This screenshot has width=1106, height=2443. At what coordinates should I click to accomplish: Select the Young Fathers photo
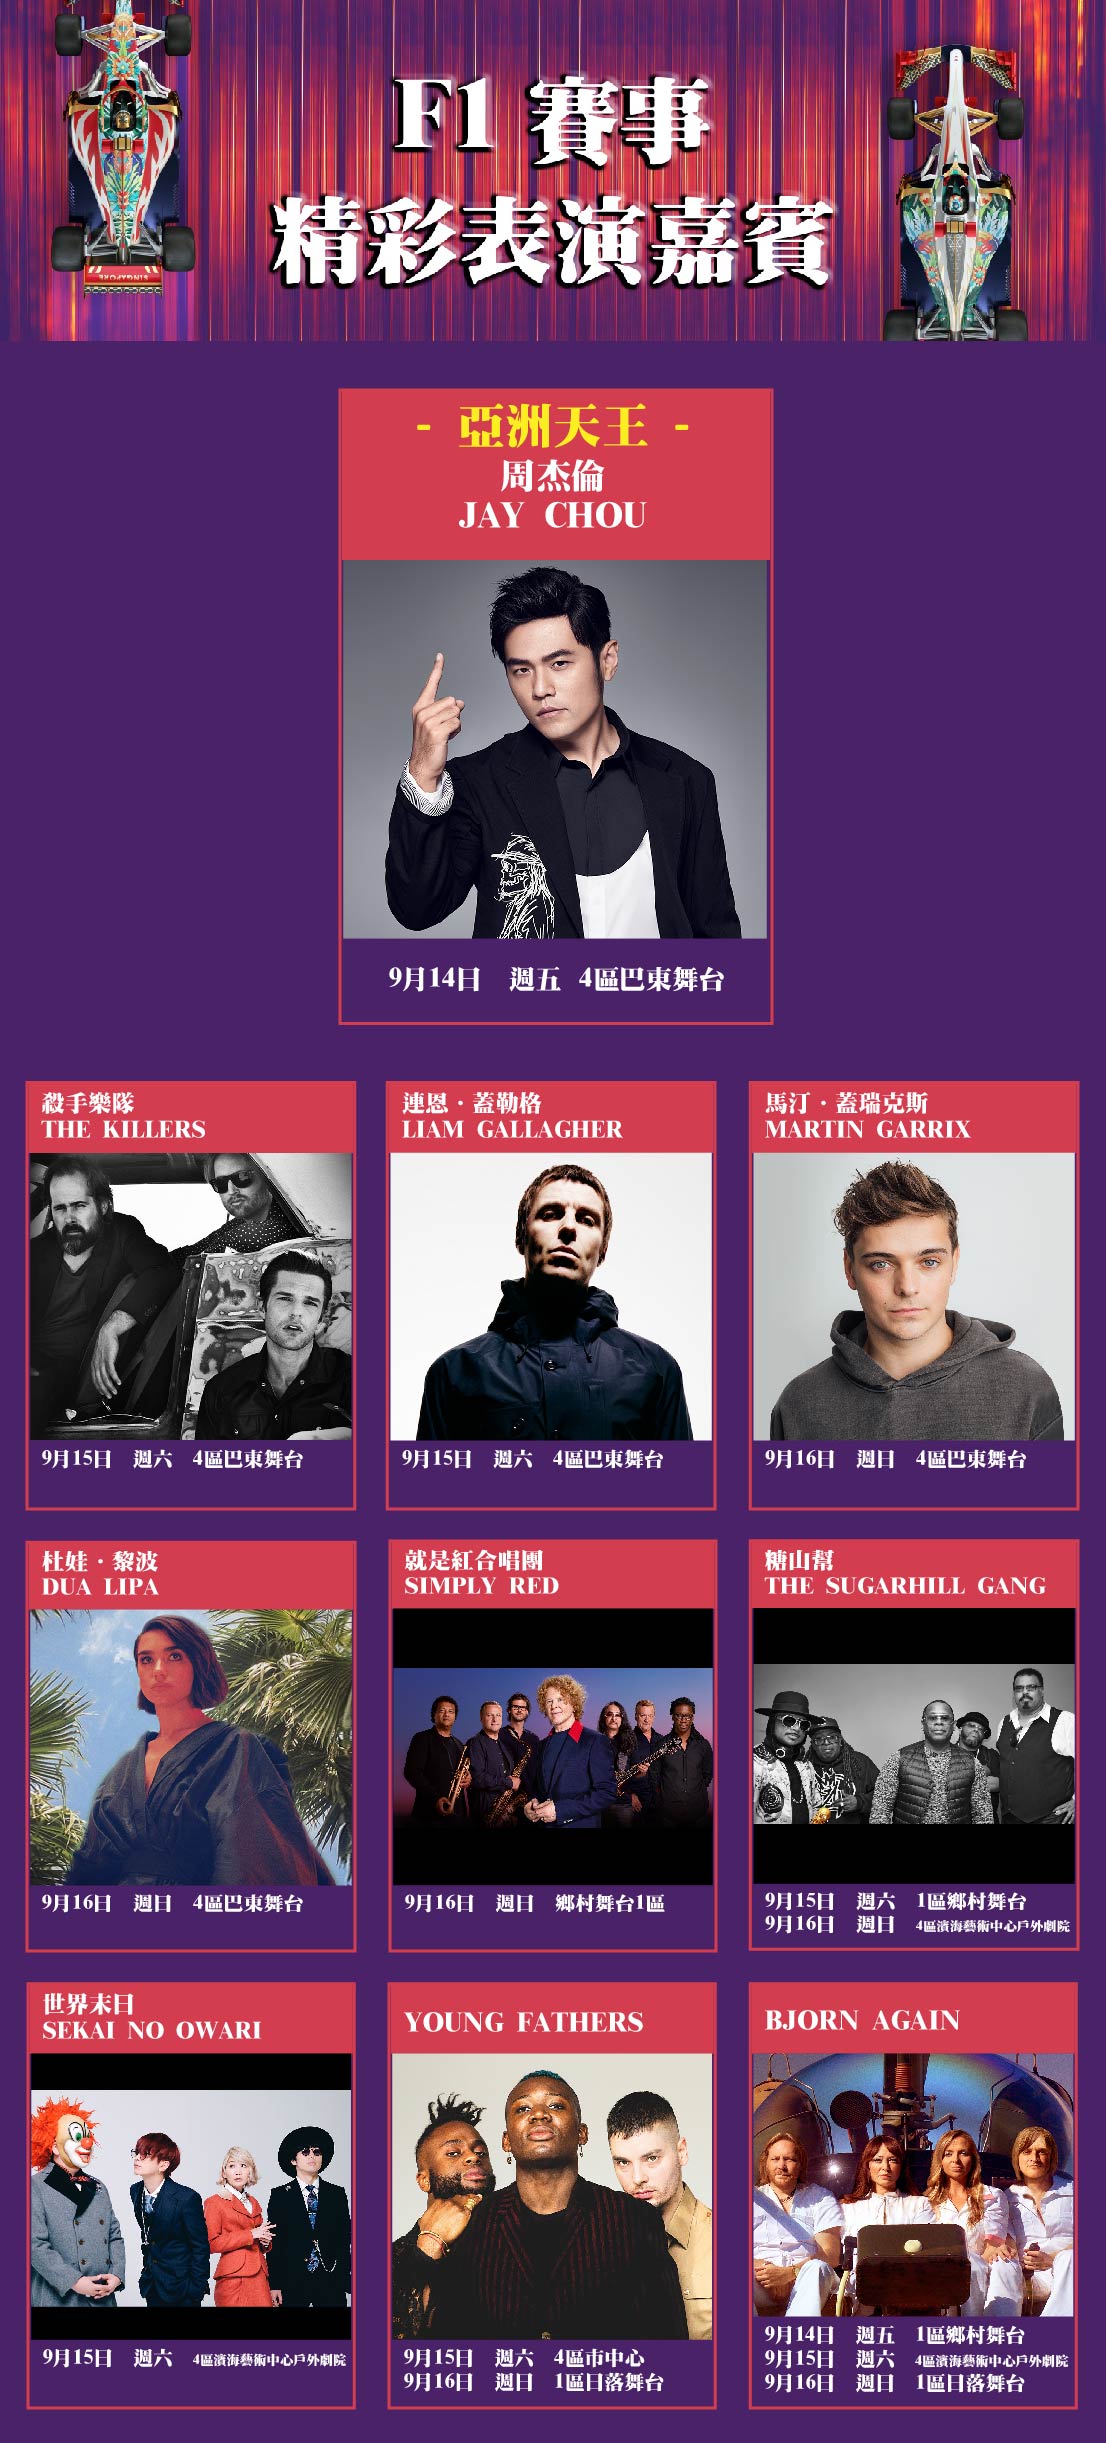click(552, 2196)
